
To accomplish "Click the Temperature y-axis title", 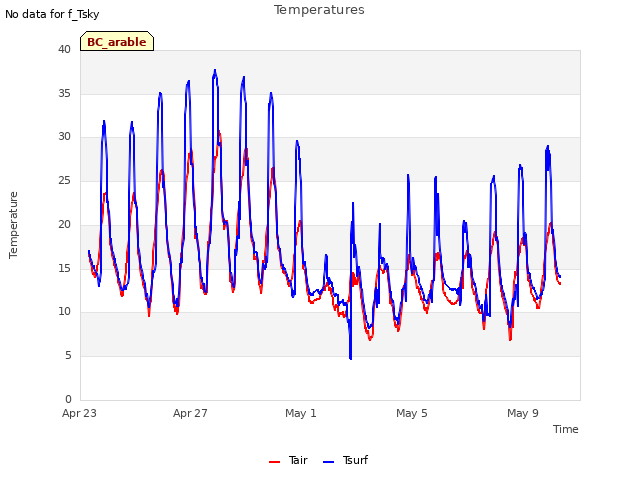I will click(13, 225).
